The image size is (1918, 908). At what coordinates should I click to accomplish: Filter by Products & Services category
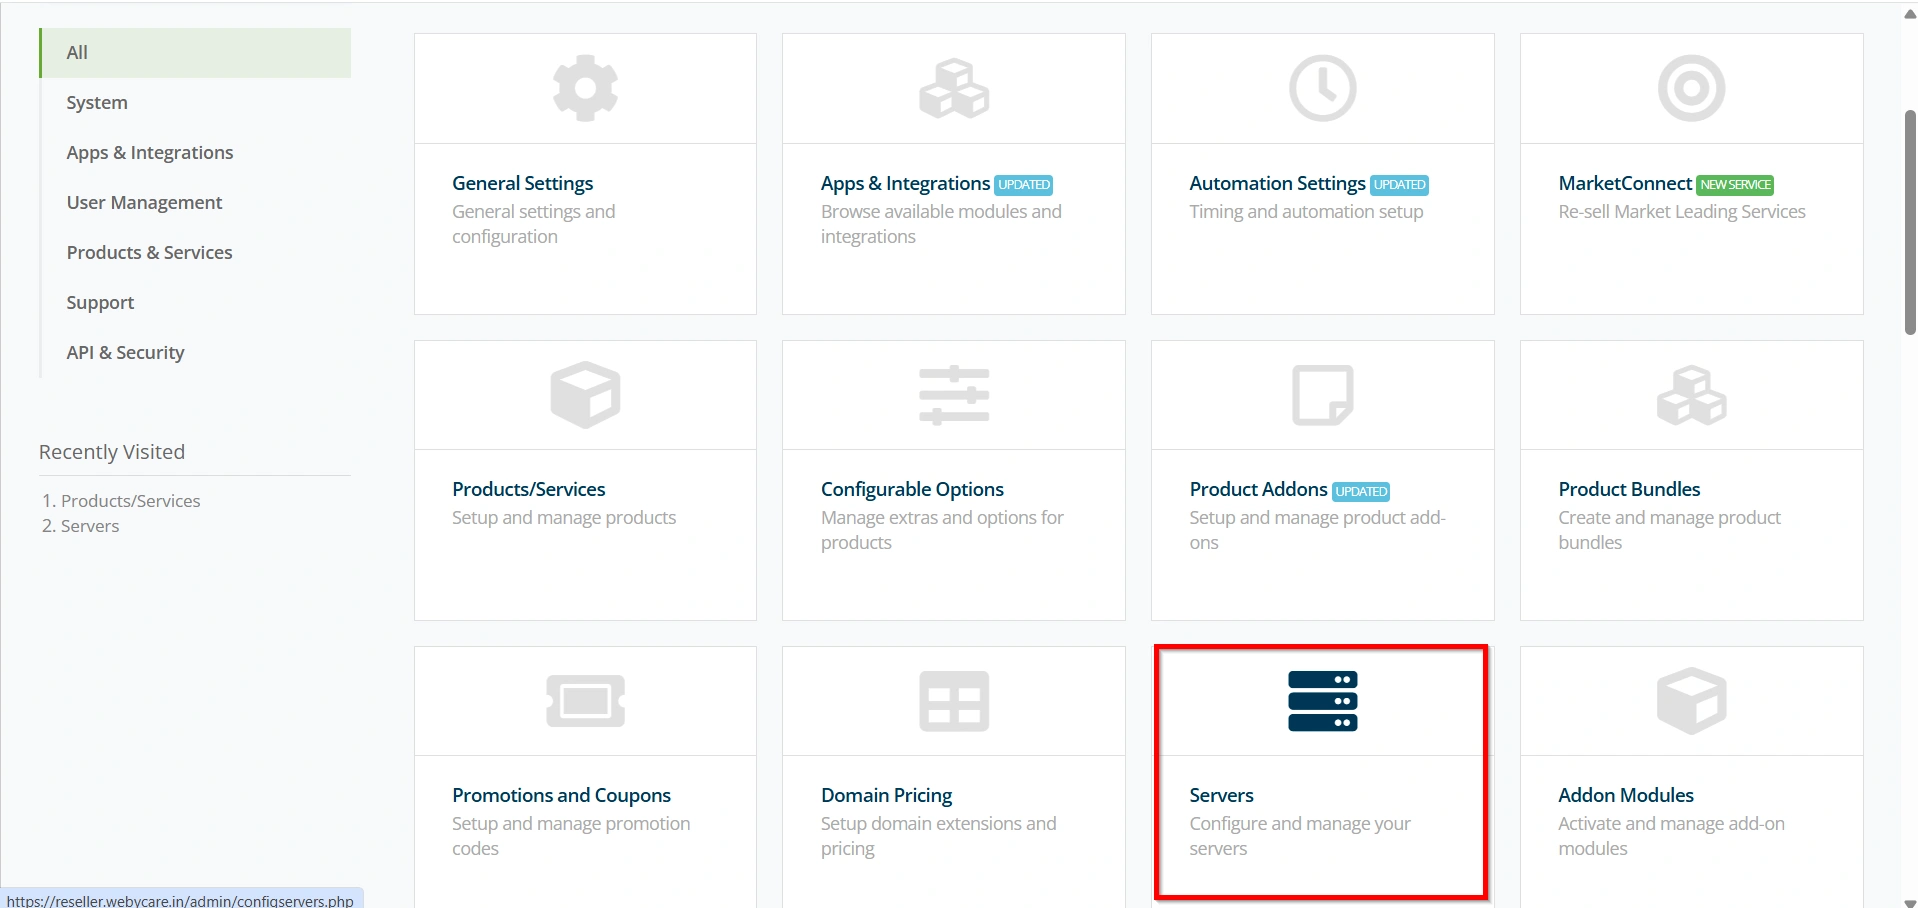point(196,253)
